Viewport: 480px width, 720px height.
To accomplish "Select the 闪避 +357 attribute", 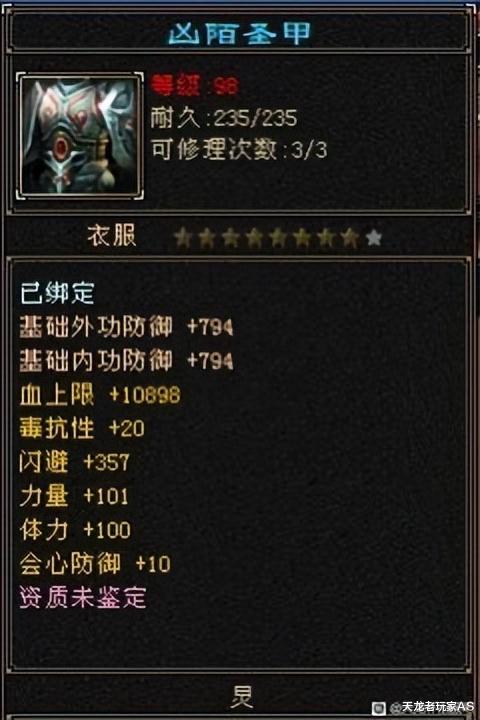I will [74, 462].
